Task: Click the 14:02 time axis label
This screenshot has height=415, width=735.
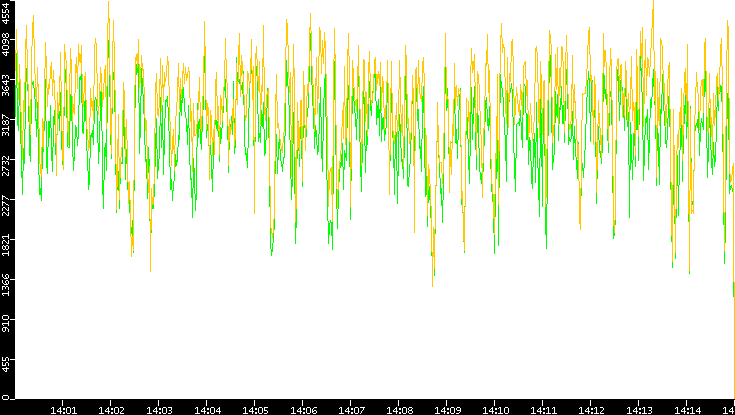Action: (x=111, y=410)
